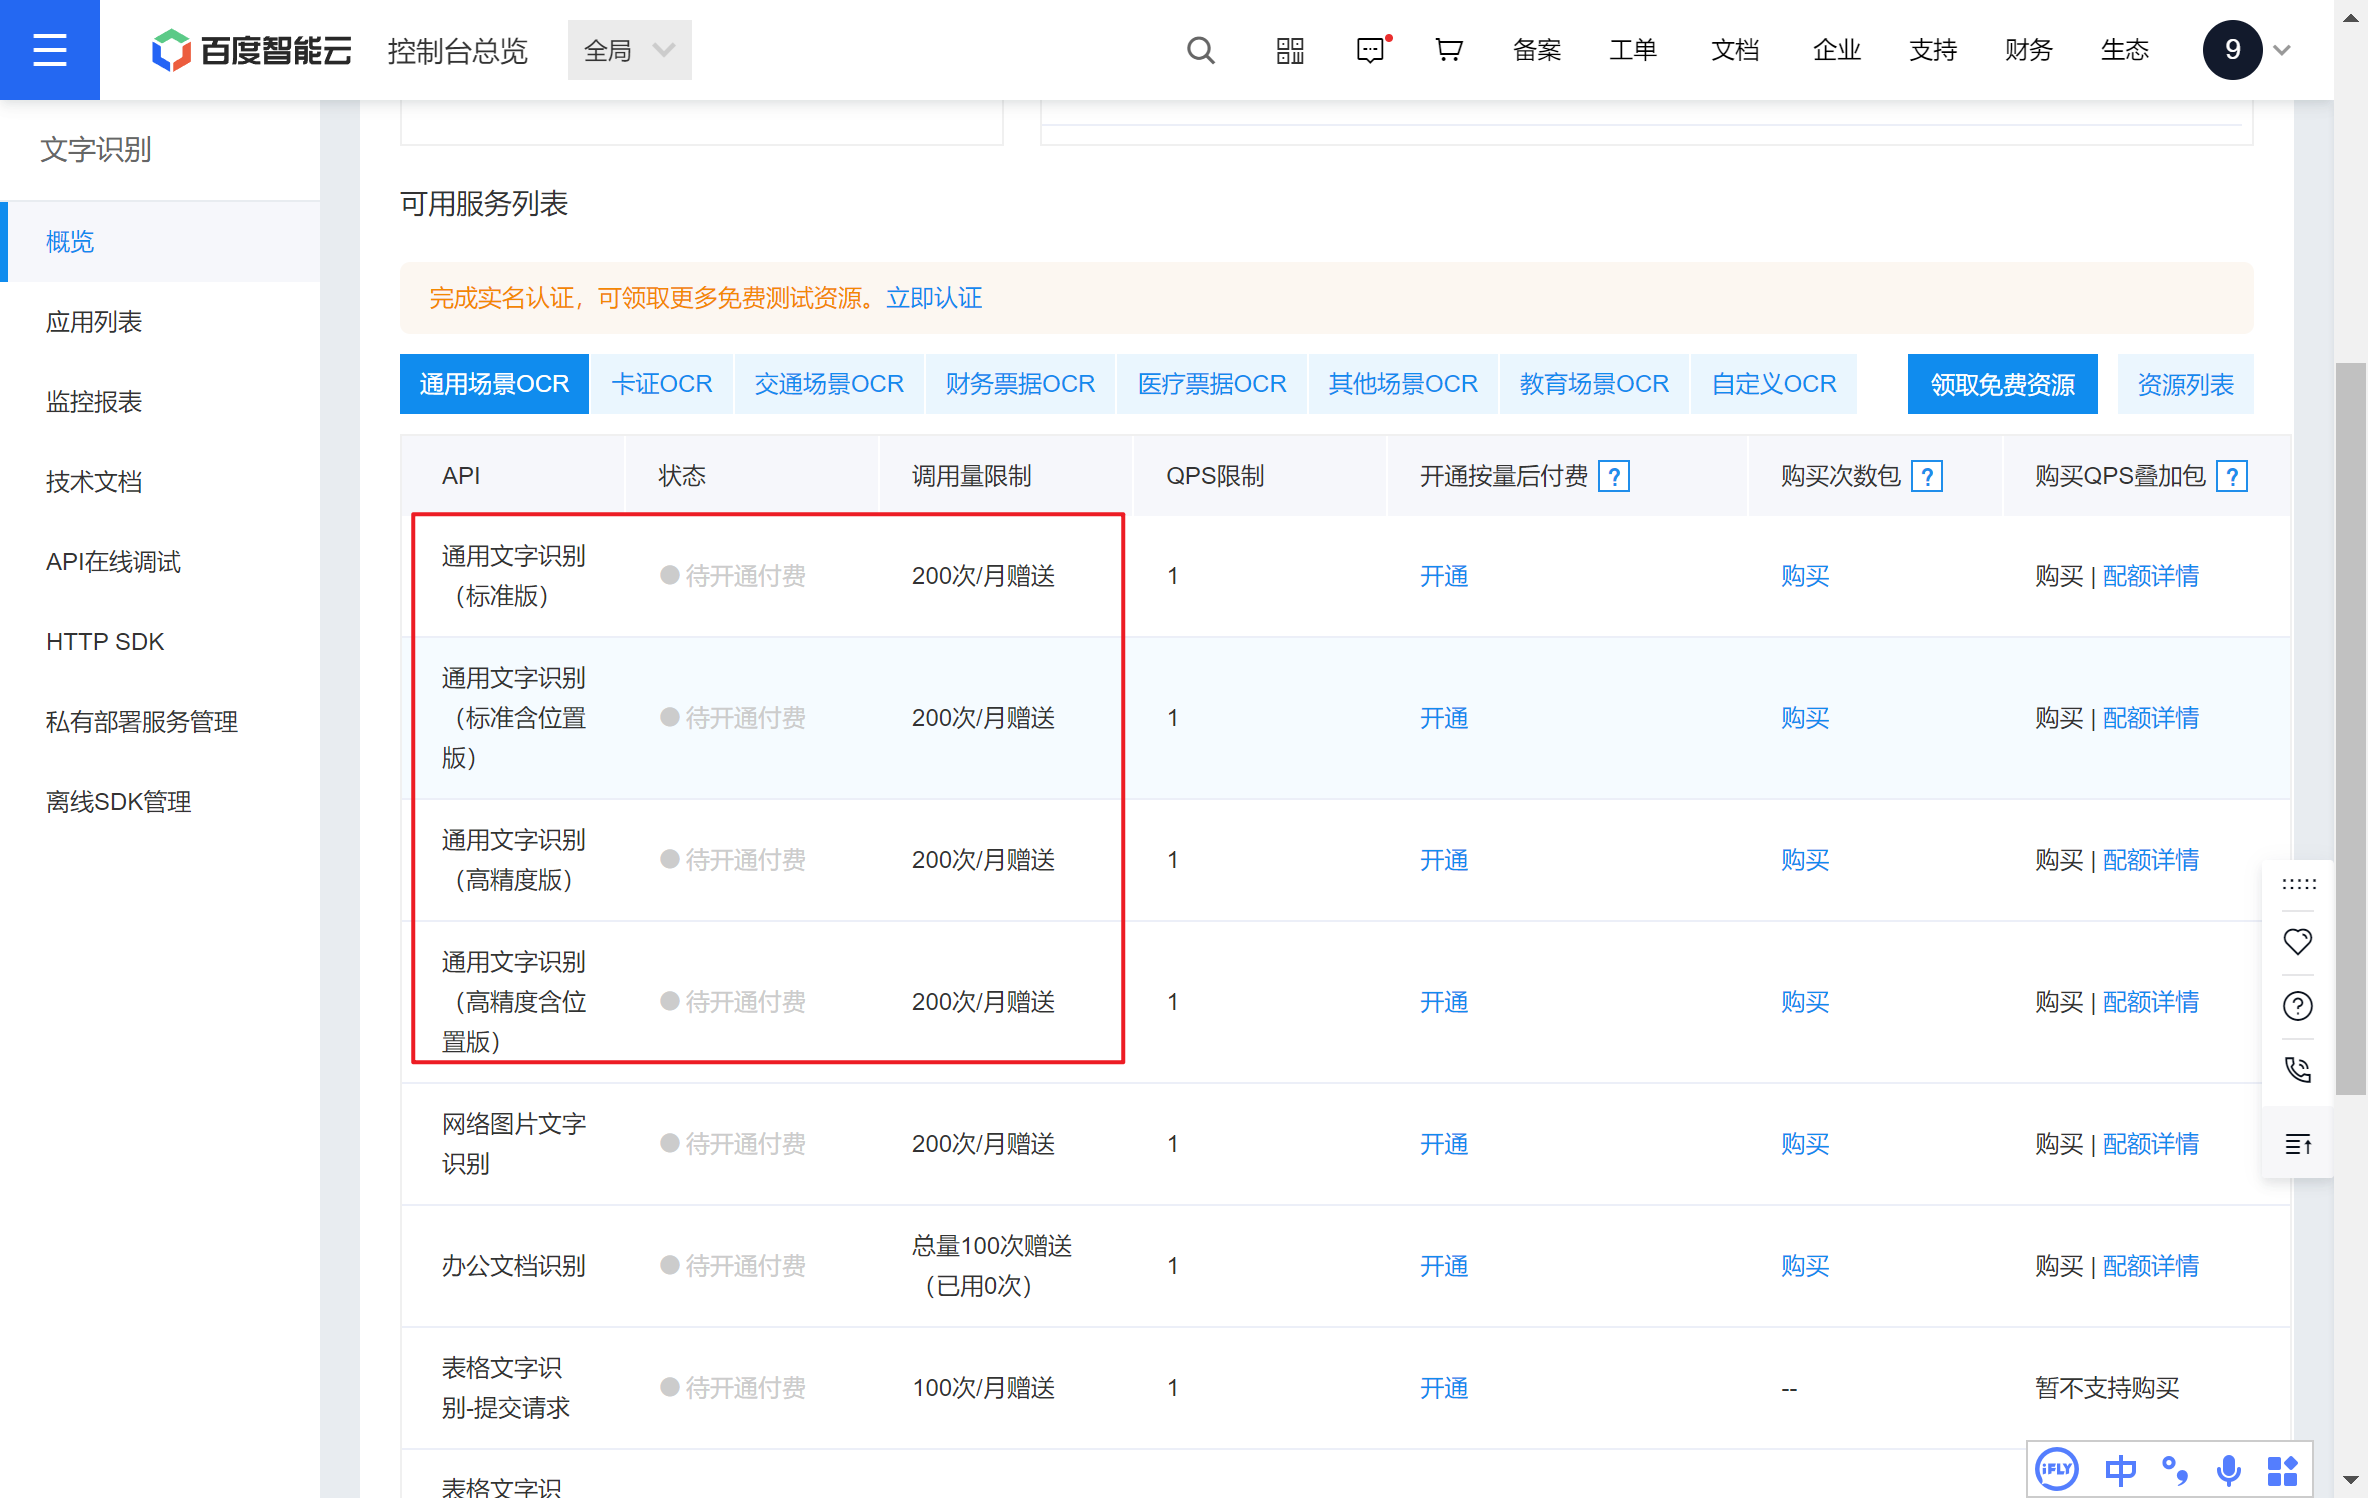Toggle the 中 Chinese input mode icon

pyautogui.click(x=2120, y=1470)
